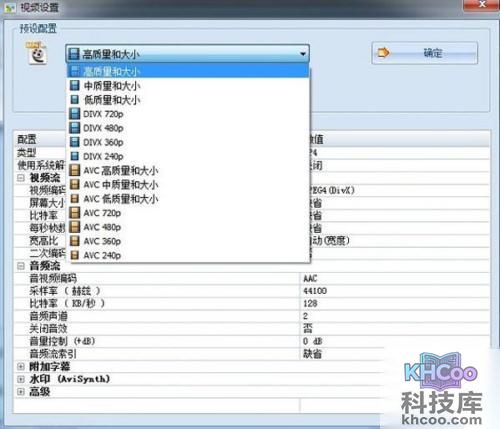Click the 音频声道 row label

point(49,316)
